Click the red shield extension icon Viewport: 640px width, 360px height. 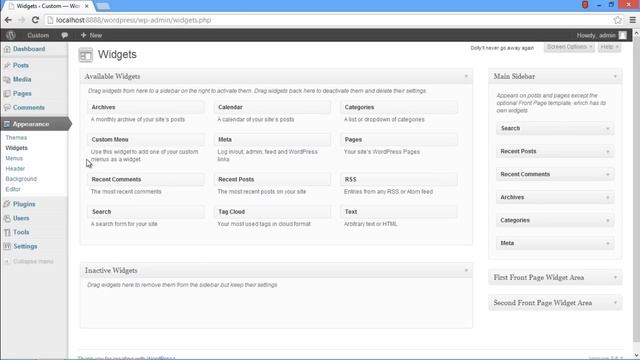click(585, 5)
